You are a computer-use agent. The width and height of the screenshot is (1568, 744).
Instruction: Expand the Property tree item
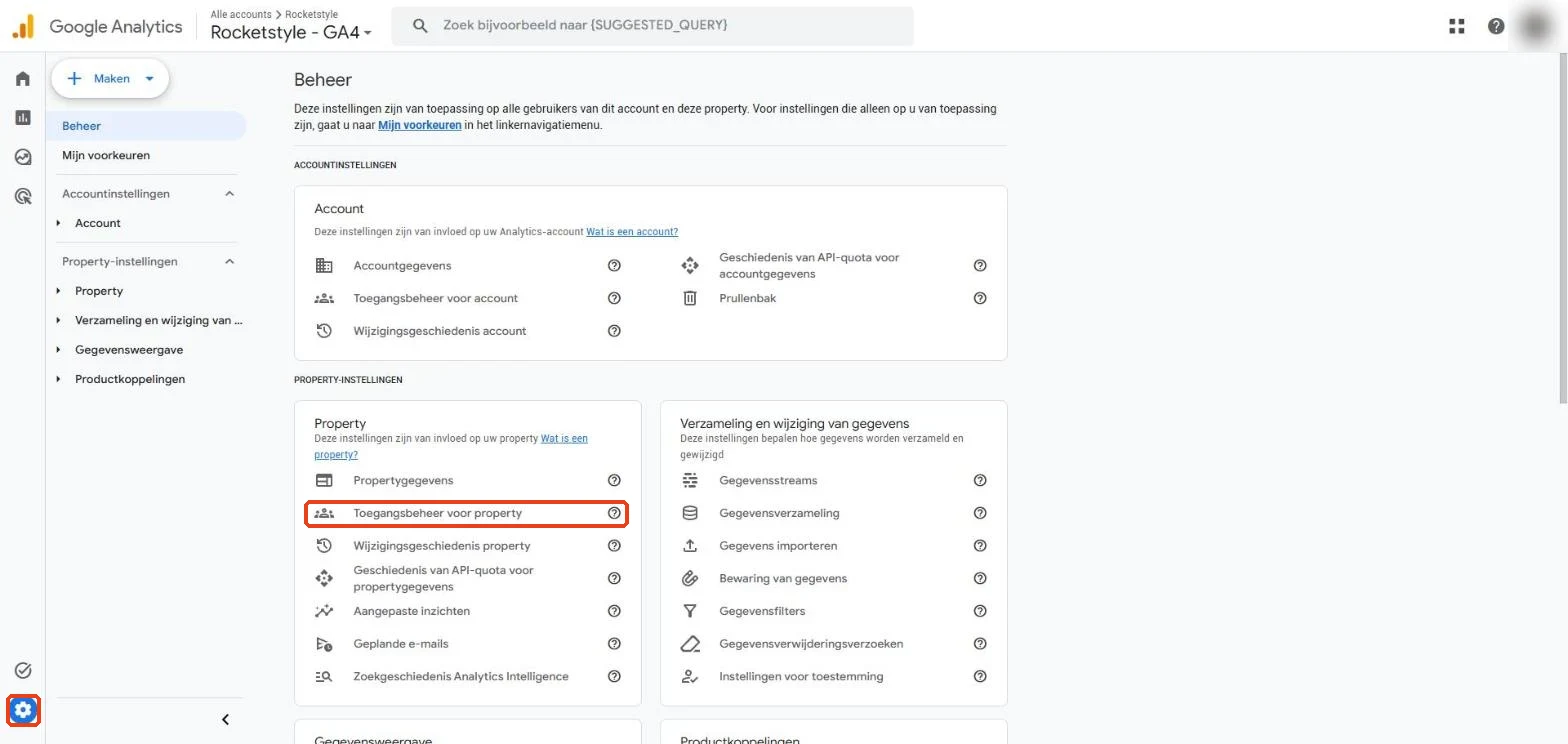coord(59,291)
